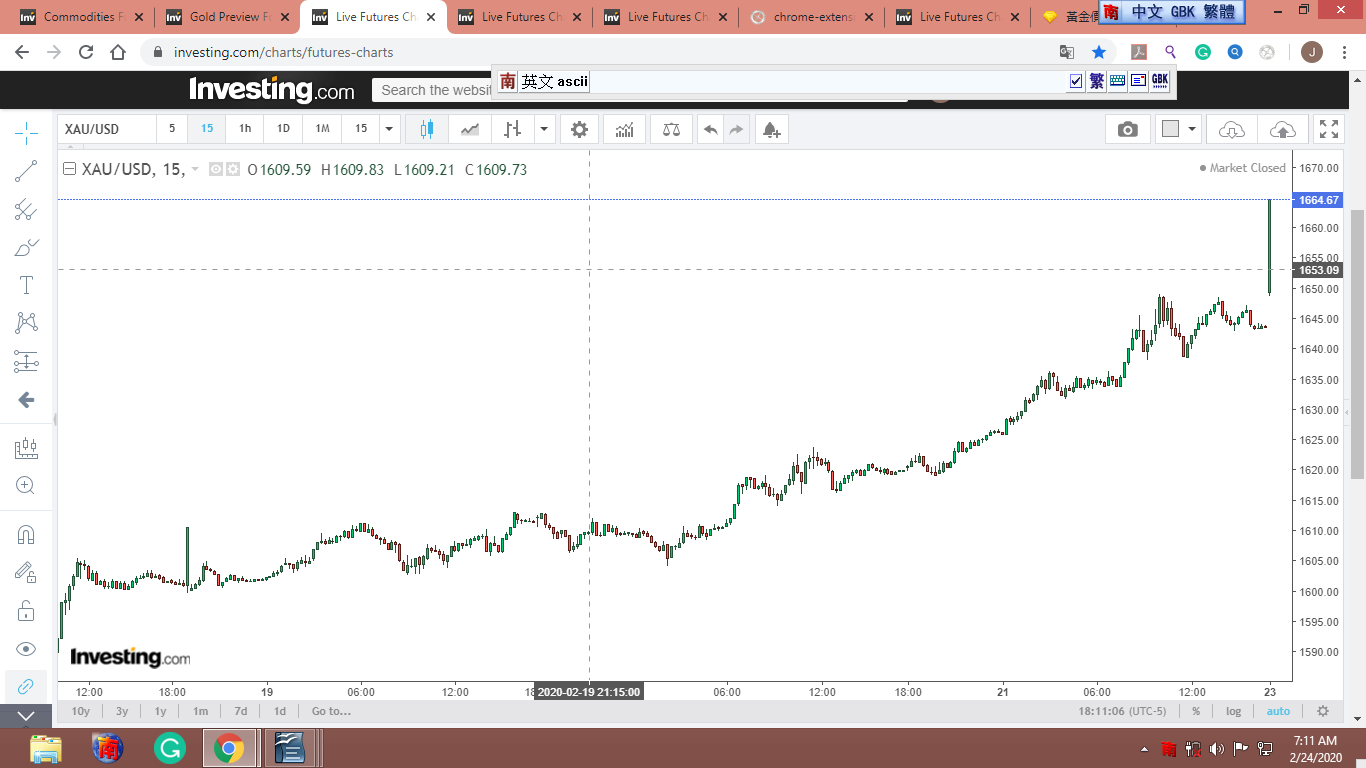This screenshot has height=768, width=1366.
Task: Open the Compare symbols scales icon
Action: coord(671,129)
